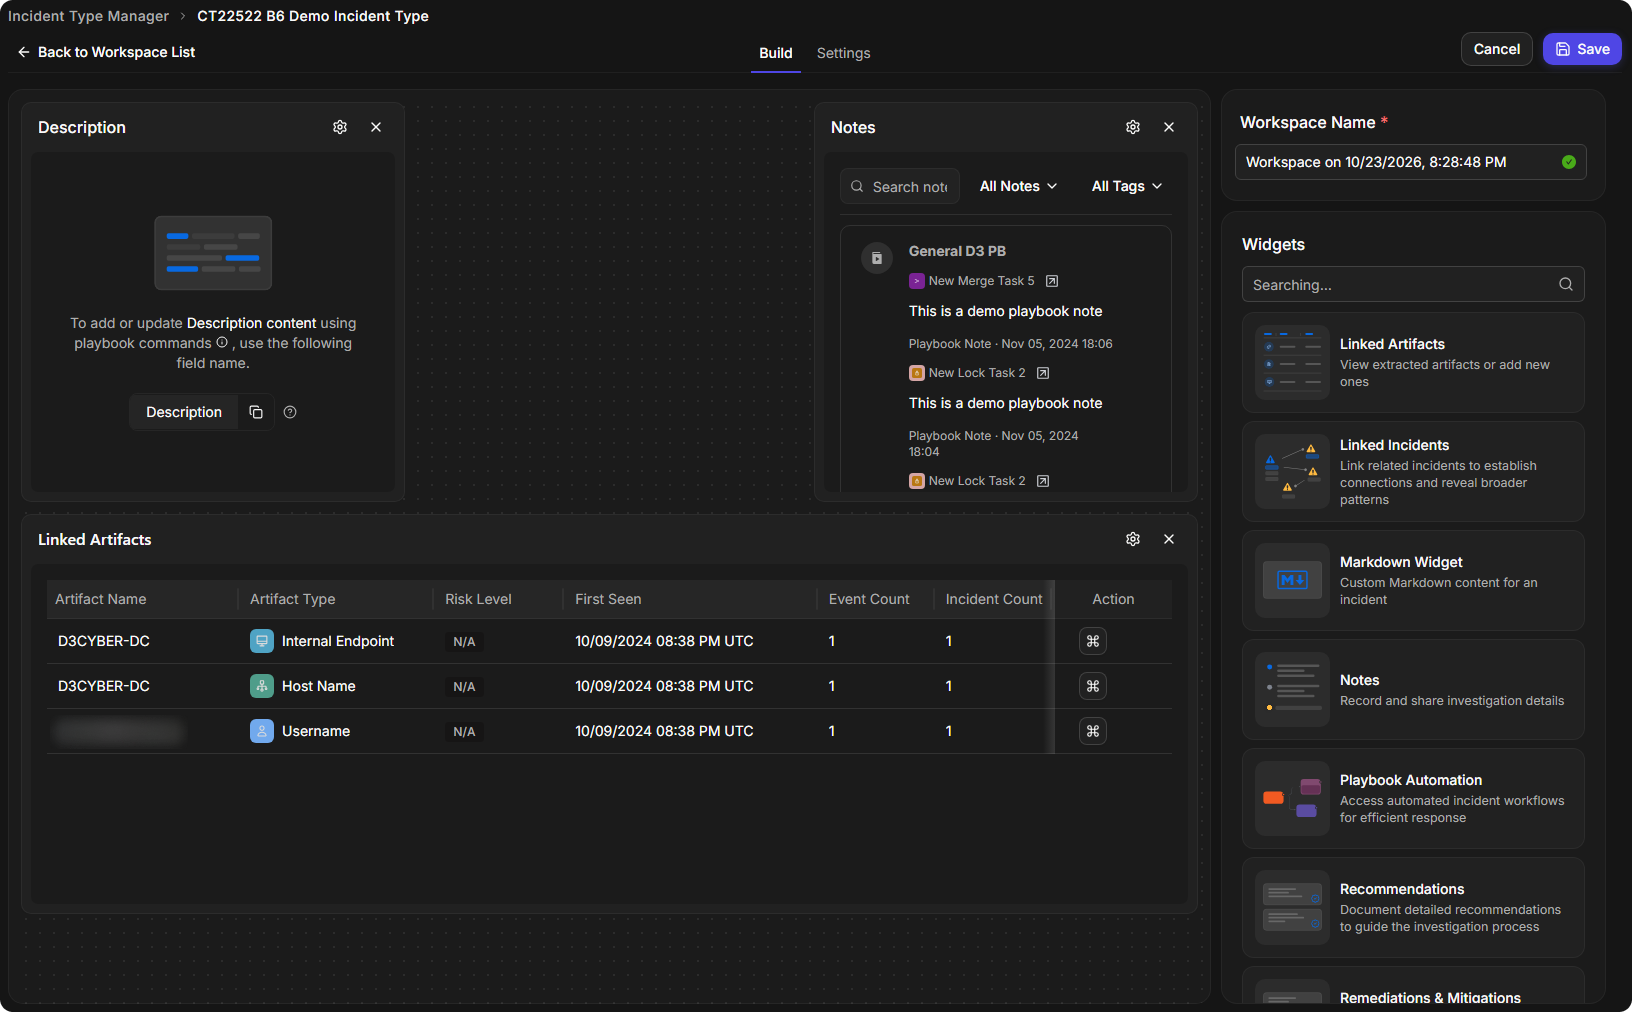
Task: Open Notes widget settings gear
Action: point(1133,127)
